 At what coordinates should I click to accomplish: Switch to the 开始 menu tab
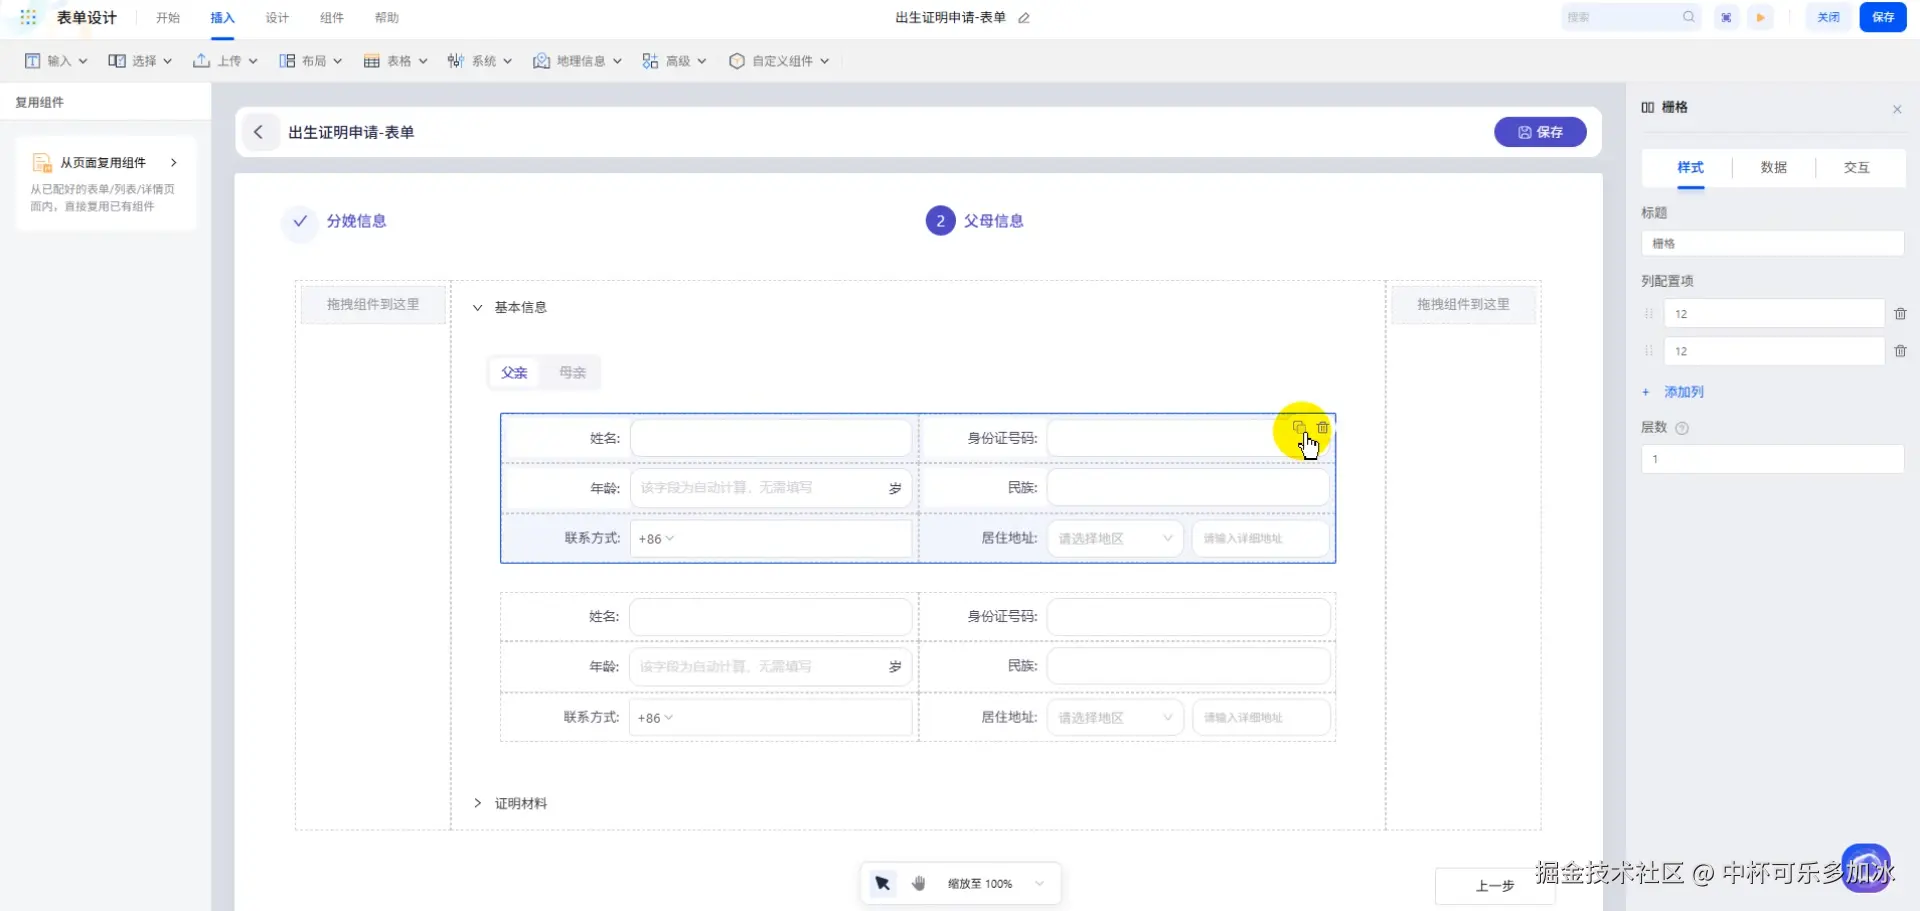(168, 18)
